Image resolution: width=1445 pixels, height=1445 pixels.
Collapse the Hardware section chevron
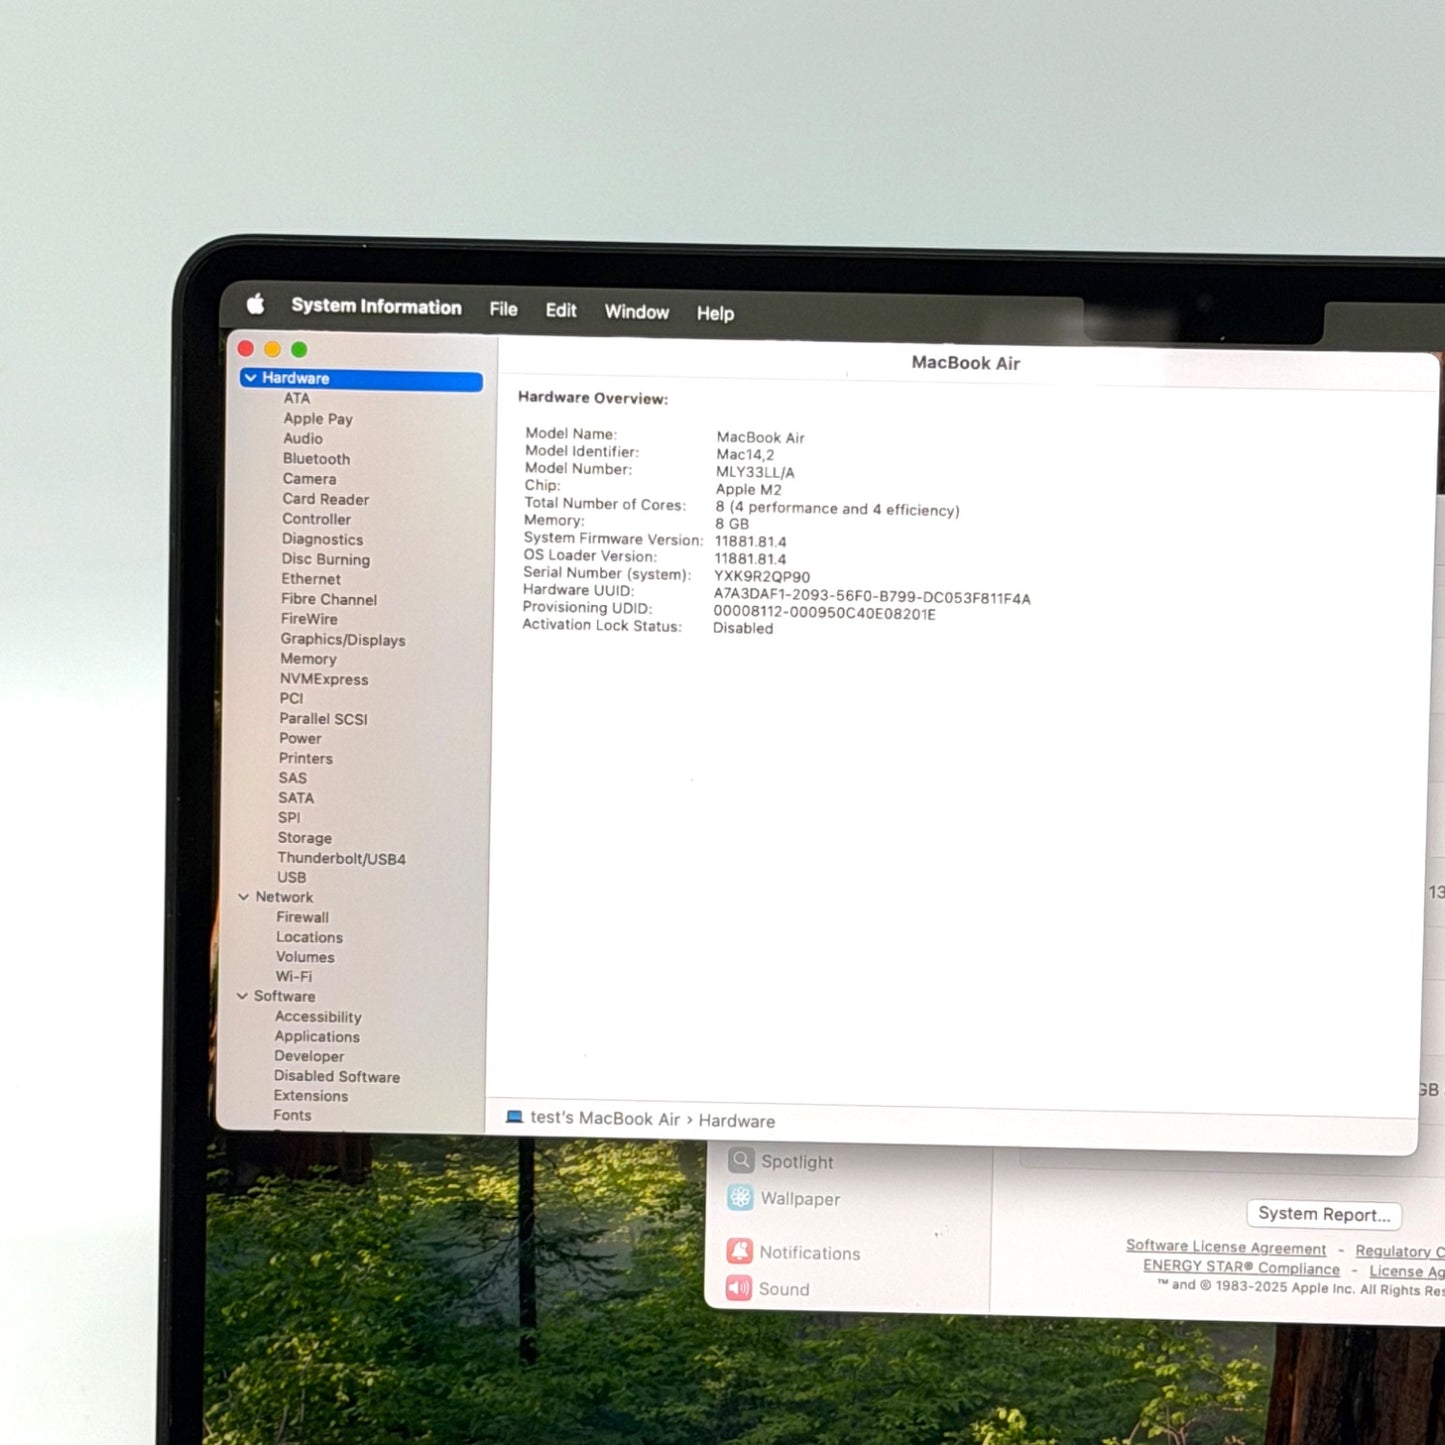250,378
